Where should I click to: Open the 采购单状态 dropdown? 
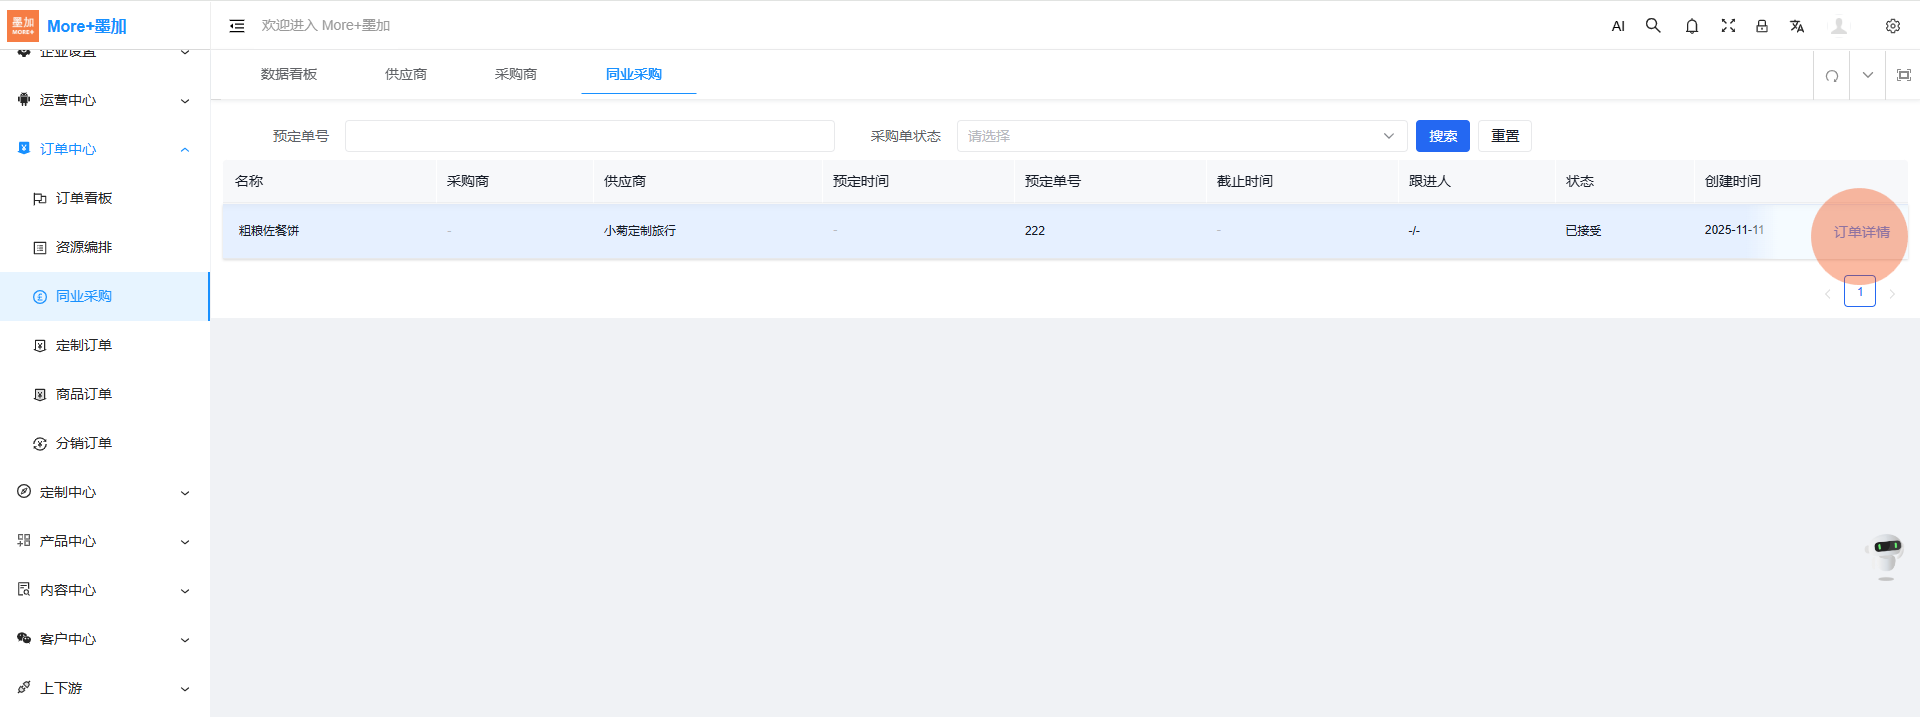[x=1181, y=136]
